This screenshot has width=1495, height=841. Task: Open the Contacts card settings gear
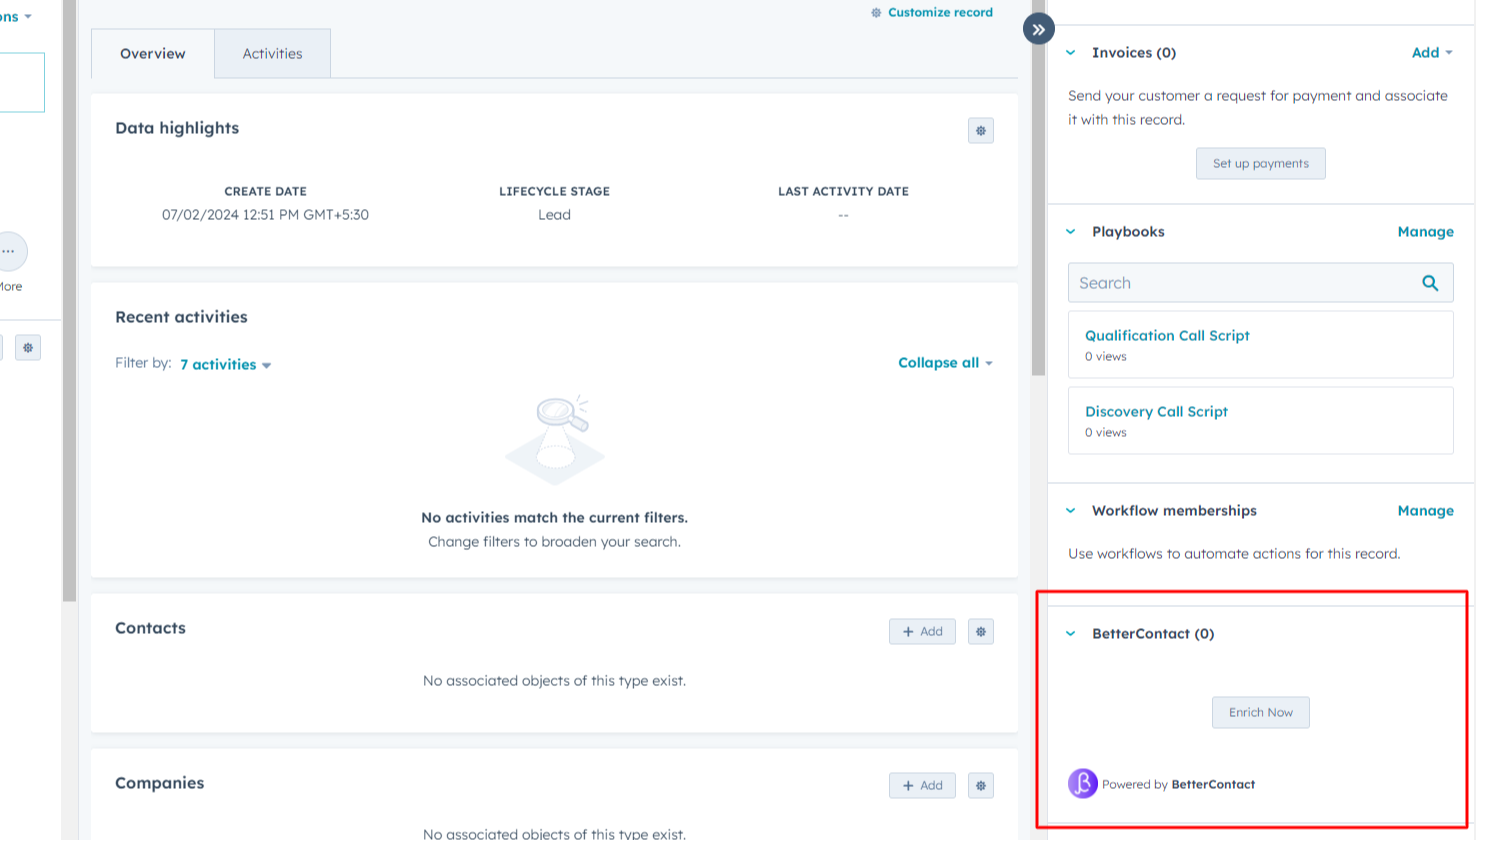980,632
